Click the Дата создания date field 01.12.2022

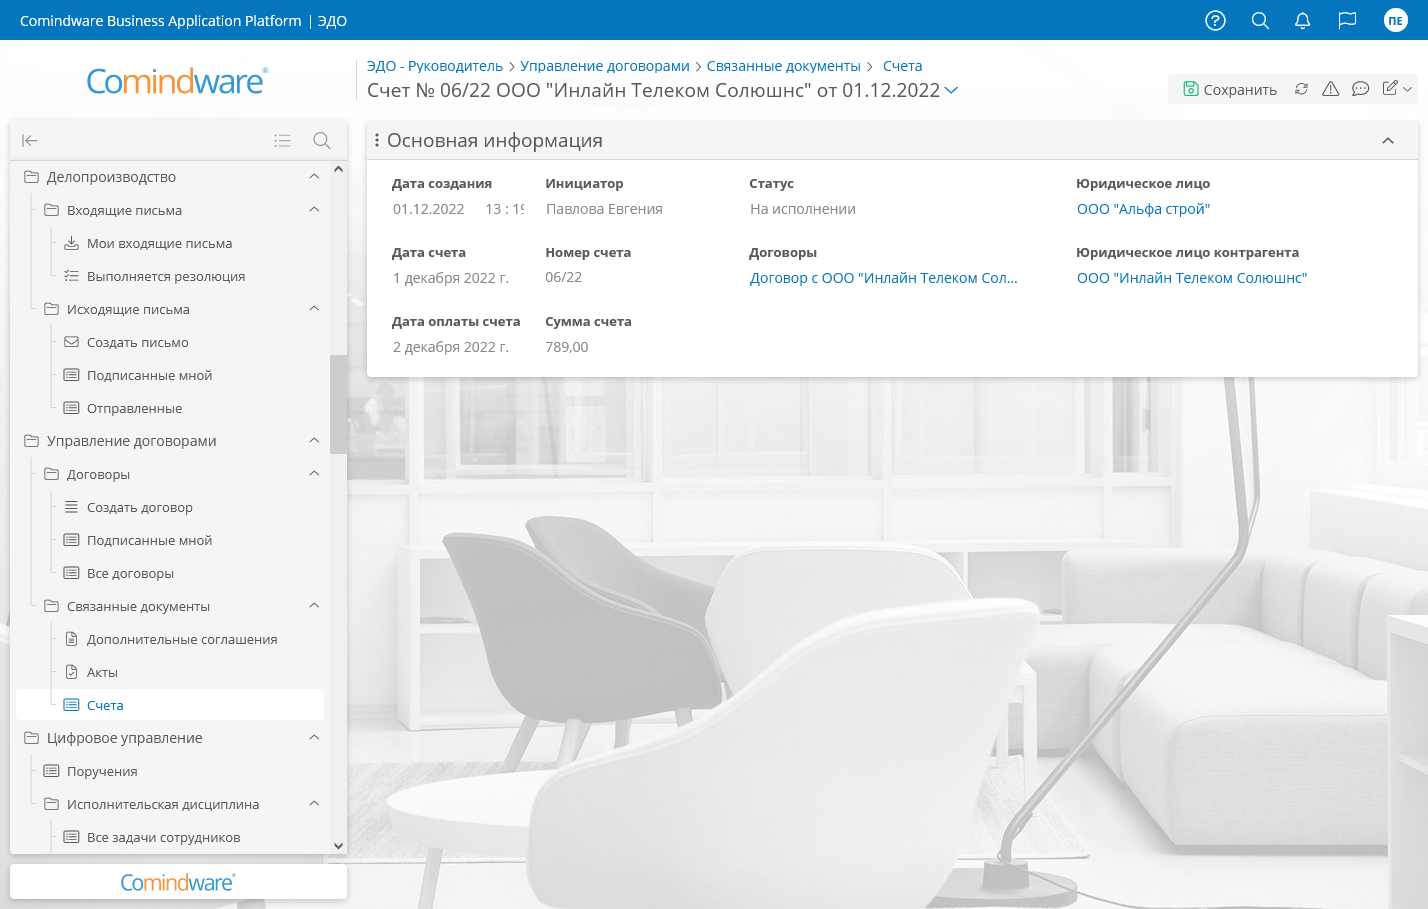[429, 209]
